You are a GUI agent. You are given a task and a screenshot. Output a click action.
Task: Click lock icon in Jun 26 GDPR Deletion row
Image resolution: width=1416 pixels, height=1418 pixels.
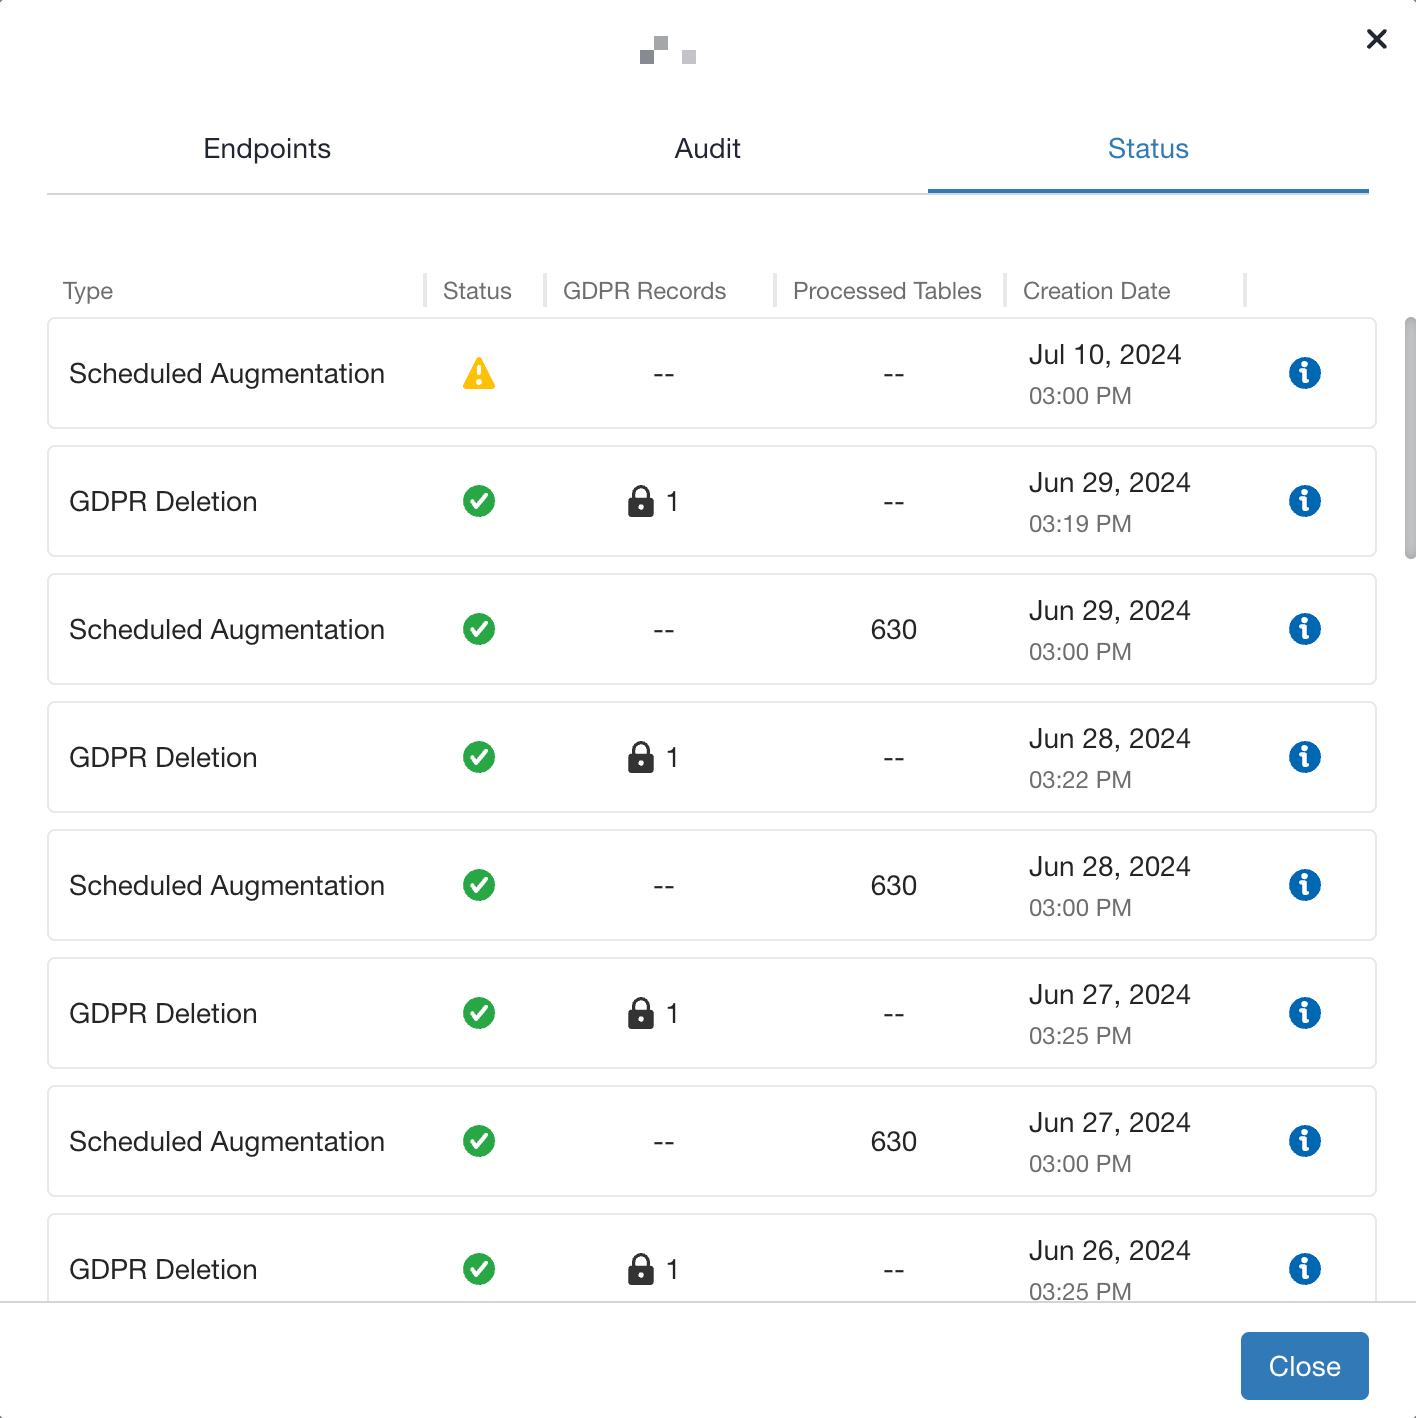640,1269
